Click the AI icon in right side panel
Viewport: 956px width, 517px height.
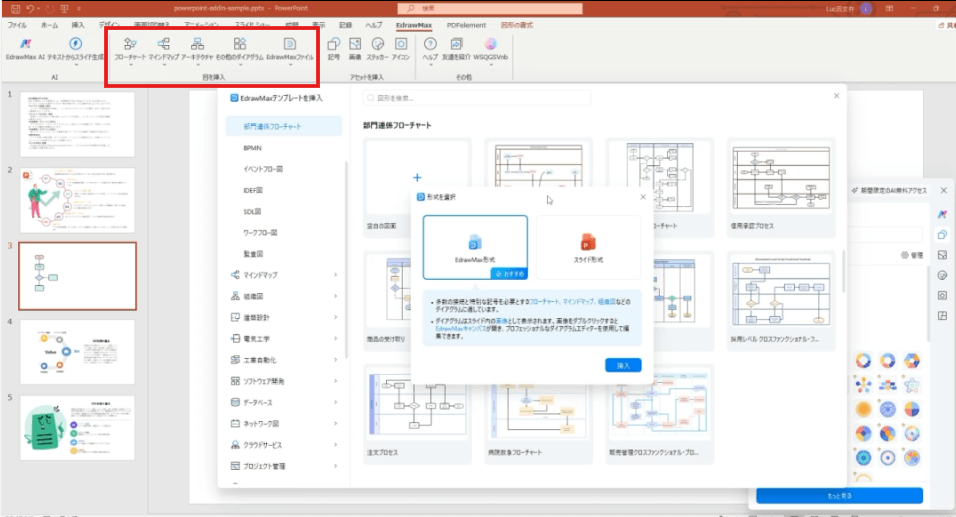(x=943, y=214)
